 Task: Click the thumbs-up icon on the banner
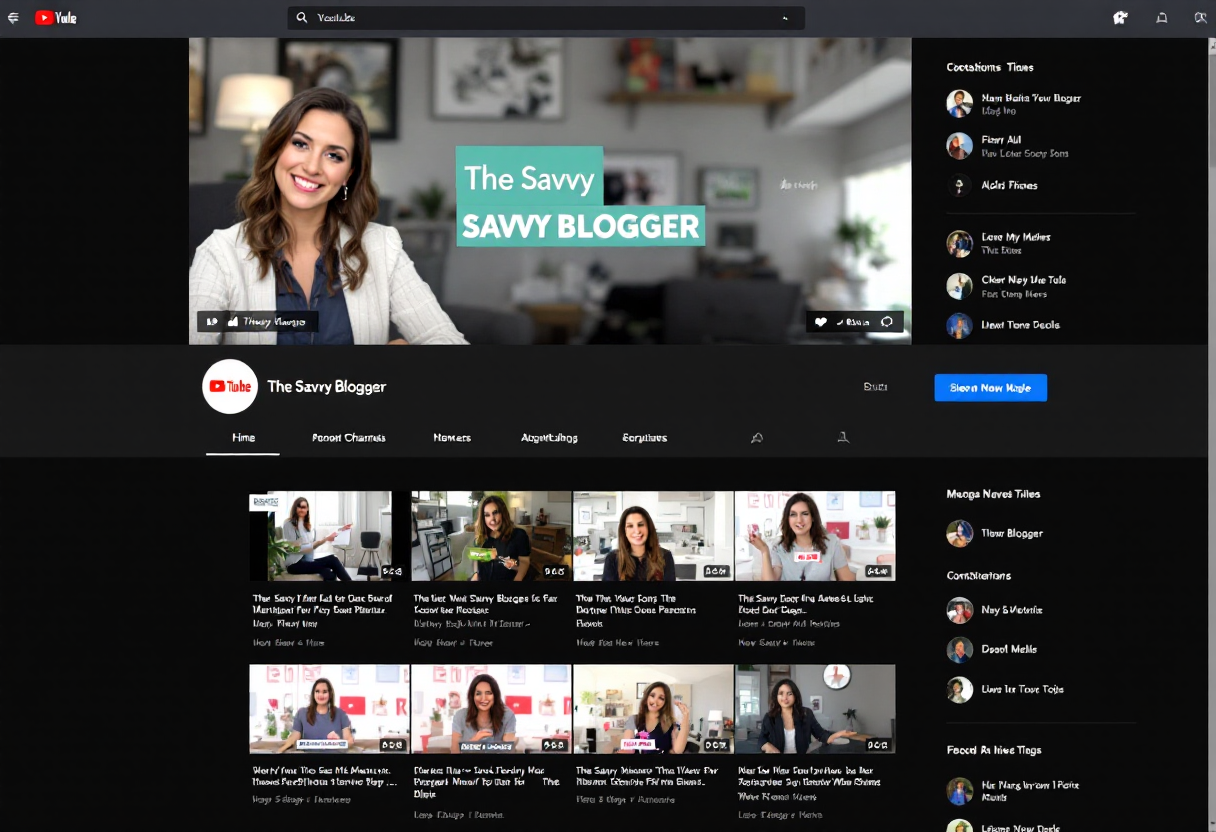tap(233, 321)
